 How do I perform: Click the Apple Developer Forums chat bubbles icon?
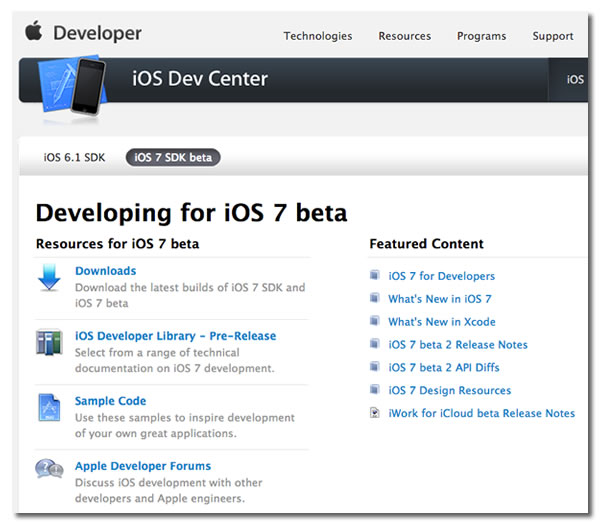coord(49,469)
